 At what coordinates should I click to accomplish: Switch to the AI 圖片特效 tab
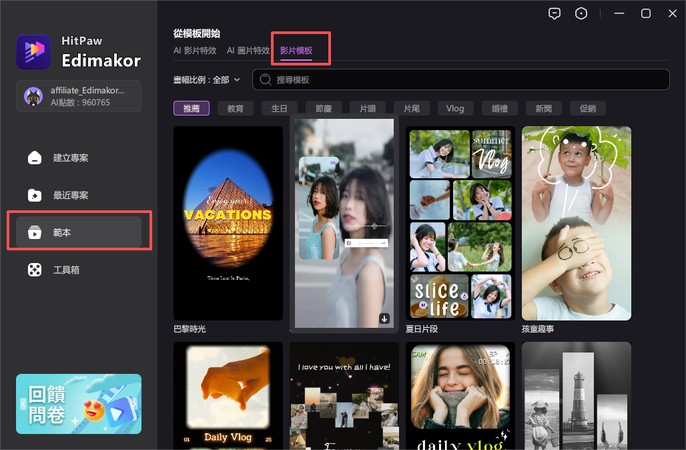(x=248, y=50)
